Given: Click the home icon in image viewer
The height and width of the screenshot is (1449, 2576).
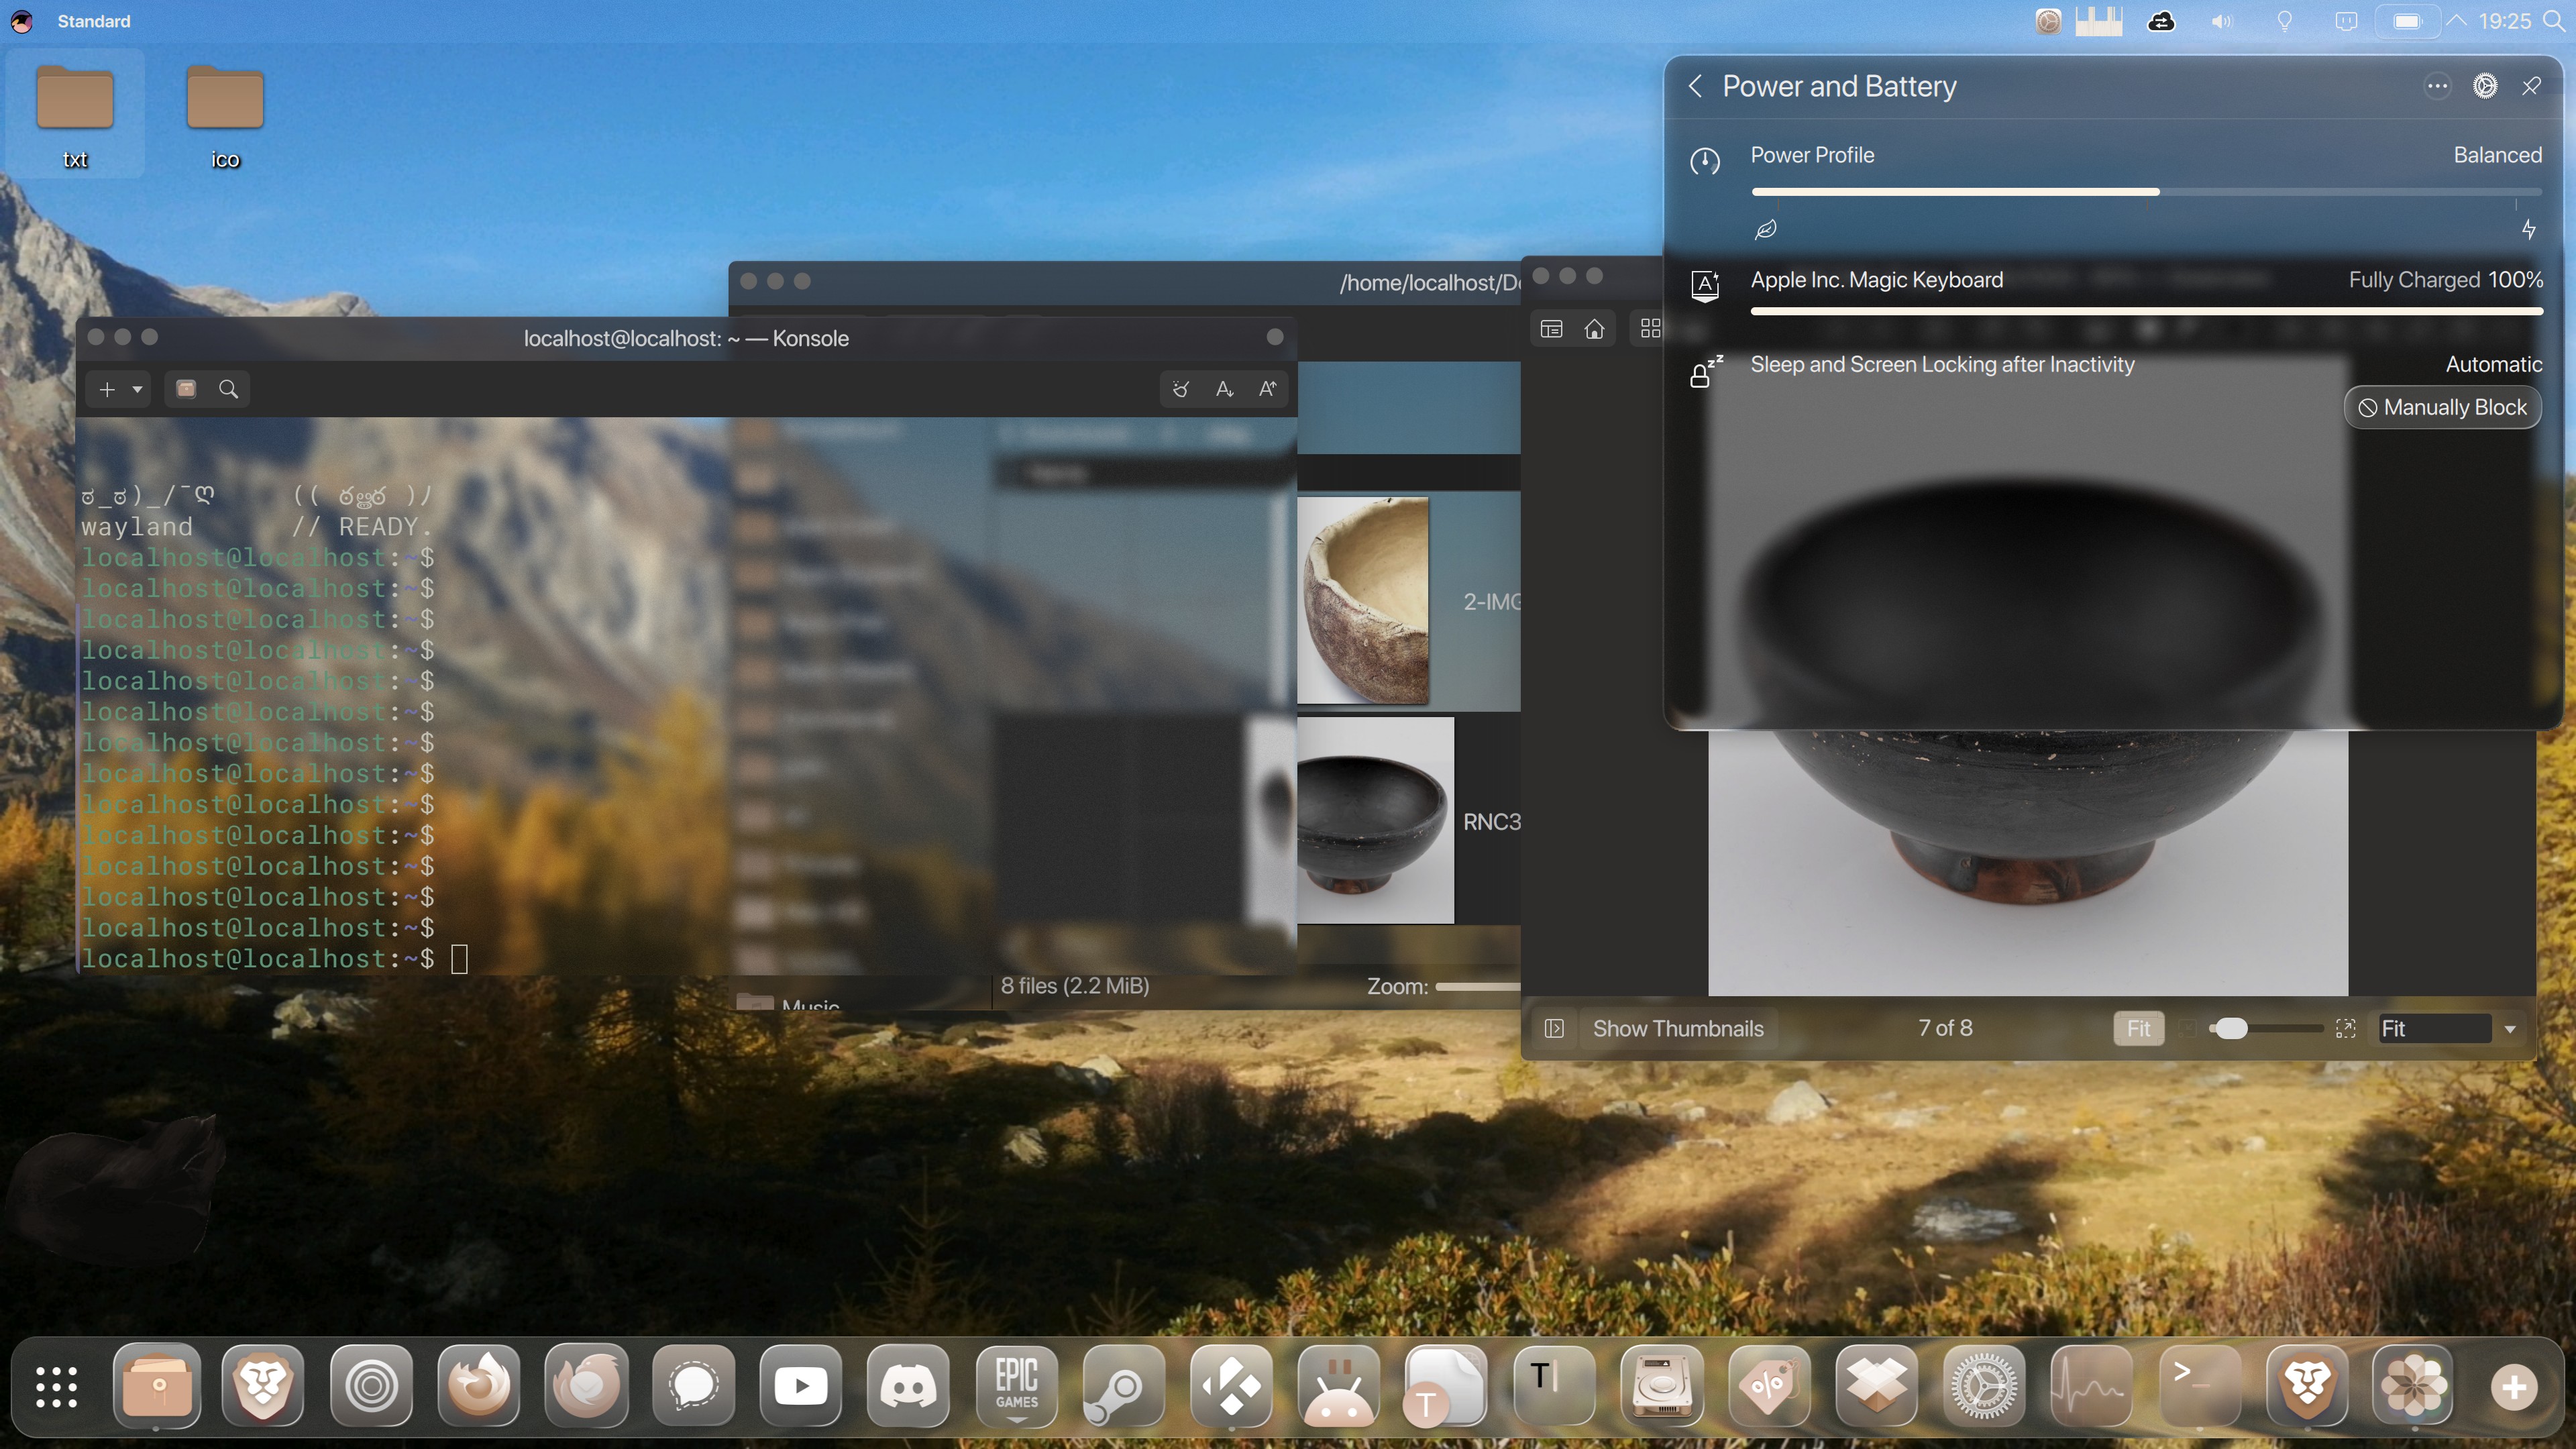Looking at the screenshot, I should (1594, 328).
